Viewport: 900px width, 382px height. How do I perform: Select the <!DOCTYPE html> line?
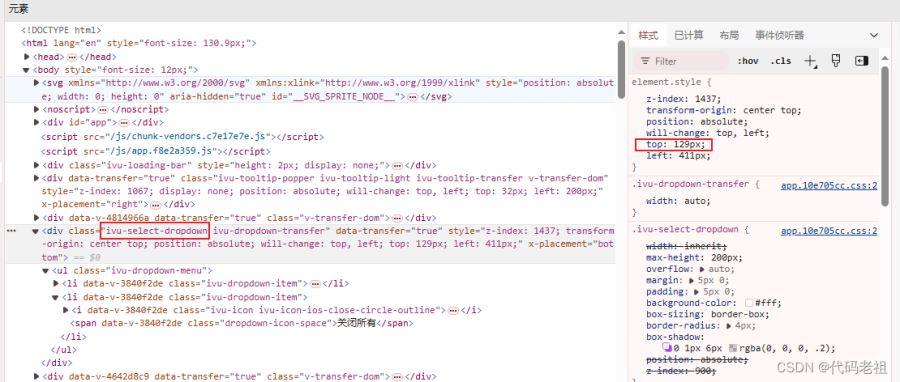tap(61, 30)
